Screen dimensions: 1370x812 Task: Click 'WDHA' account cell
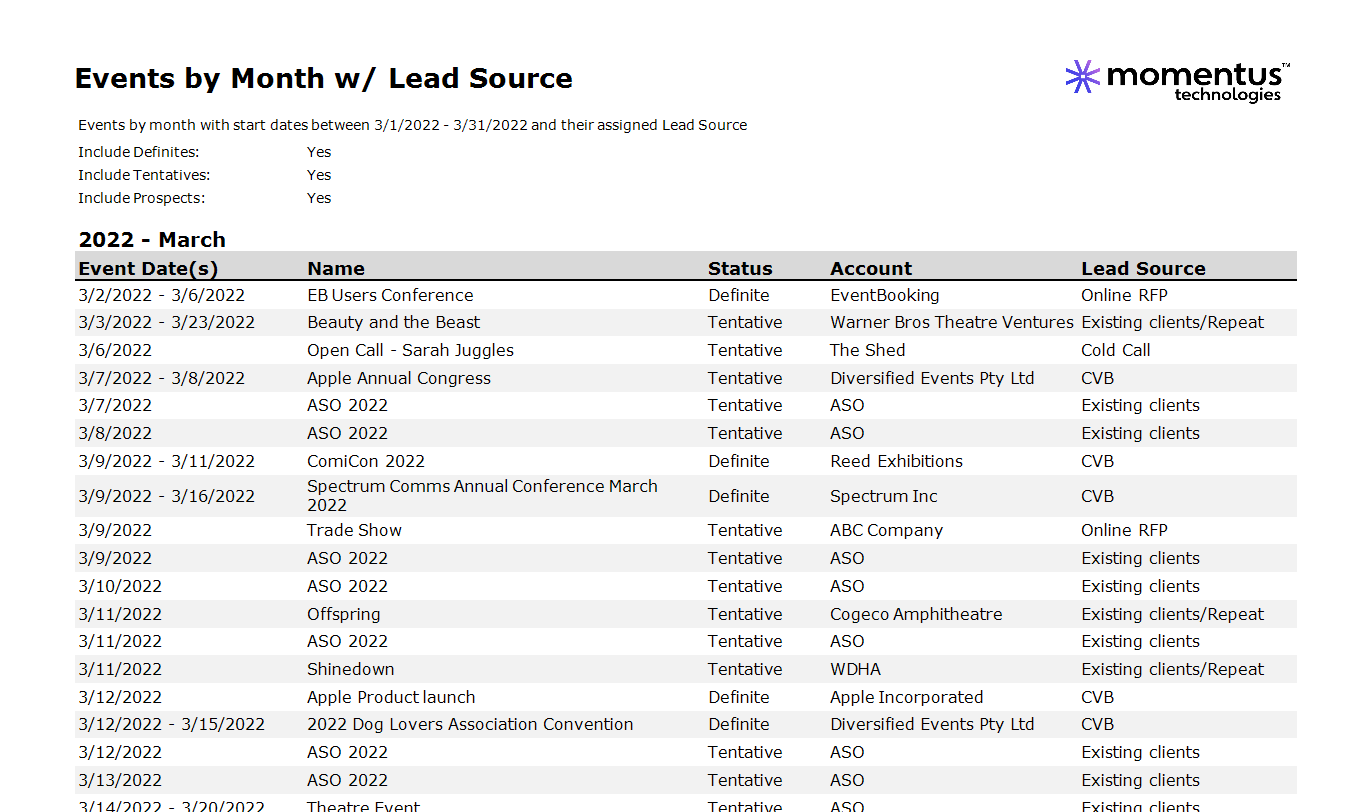[856, 669]
